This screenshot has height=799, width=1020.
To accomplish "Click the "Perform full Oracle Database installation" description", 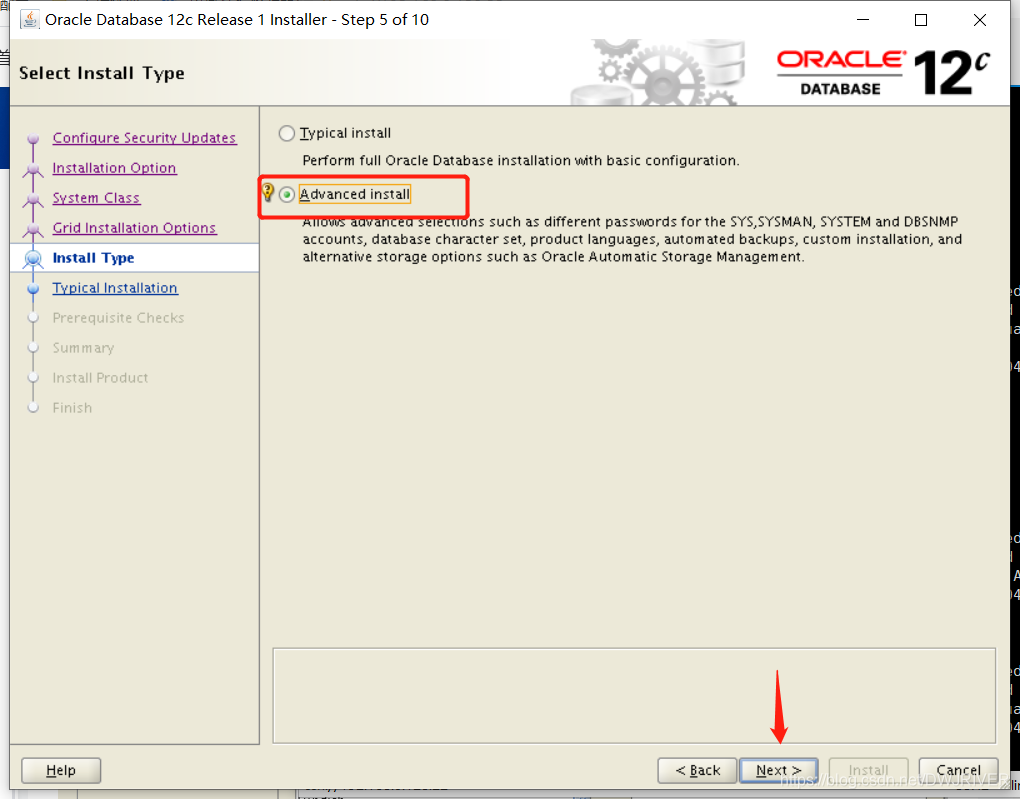I will click(521, 161).
